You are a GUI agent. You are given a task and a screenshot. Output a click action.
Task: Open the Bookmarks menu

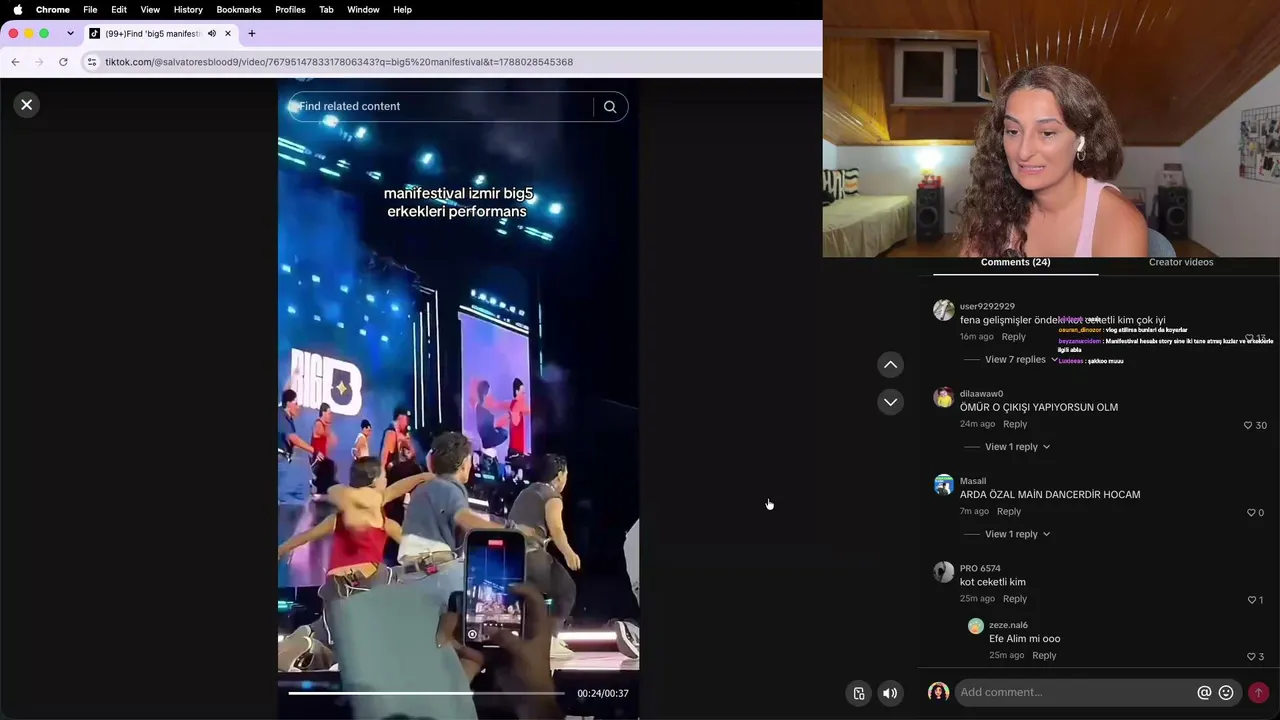click(239, 9)
